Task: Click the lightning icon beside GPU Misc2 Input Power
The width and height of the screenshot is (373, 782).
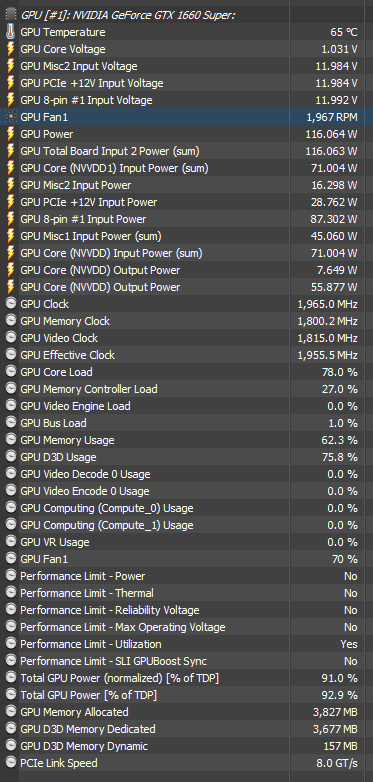Action: [10, 185]
